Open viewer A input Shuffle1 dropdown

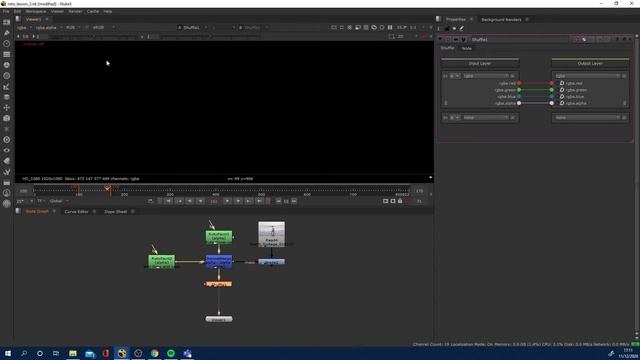[x=193, y=27]
